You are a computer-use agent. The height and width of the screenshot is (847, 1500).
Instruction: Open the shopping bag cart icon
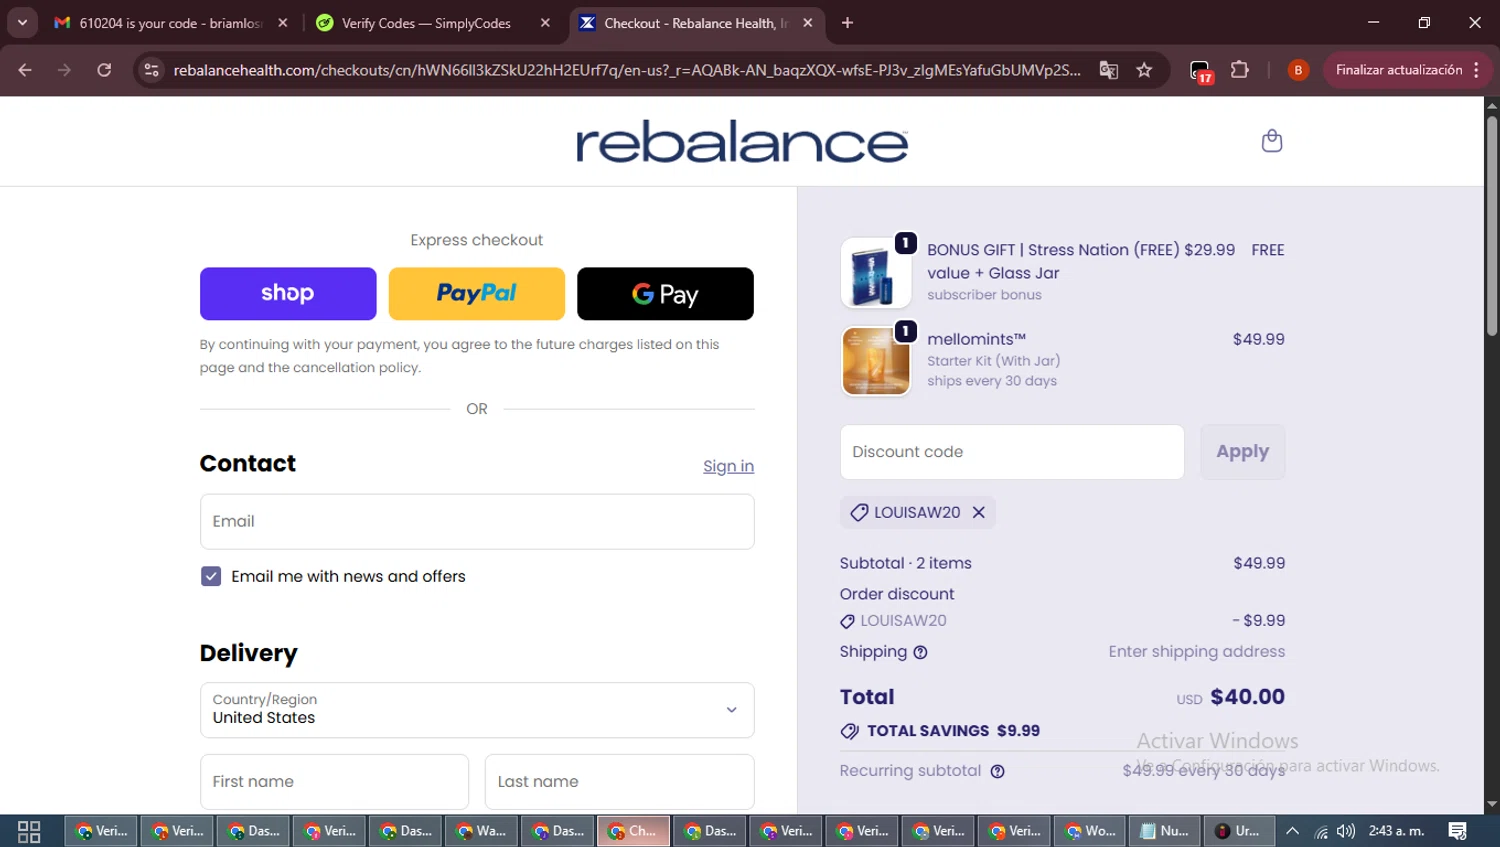pyautogui.click(x=1271, y=141)
